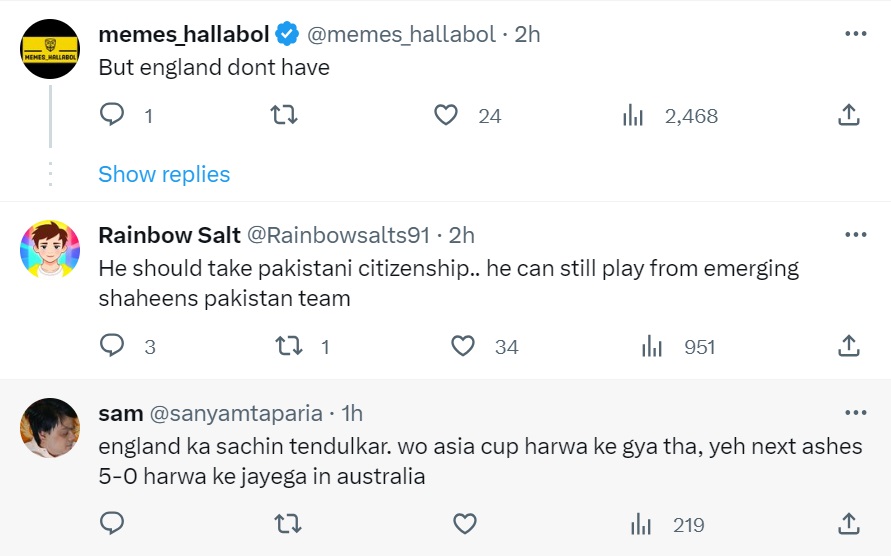Open more options for sam's tweet
This screenshot has height=556, width=891.
point(855,413)
